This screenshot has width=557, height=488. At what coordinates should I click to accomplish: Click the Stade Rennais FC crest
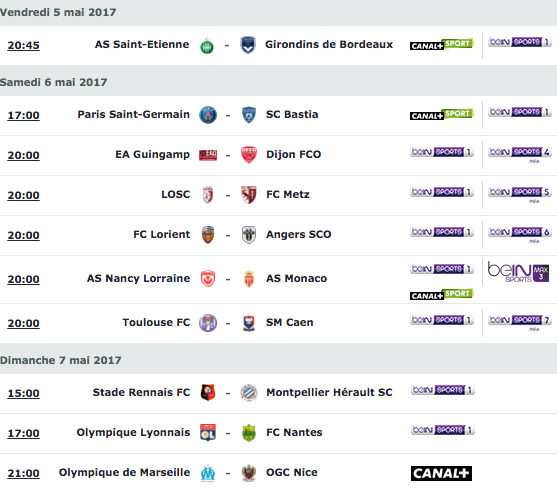click(208, 393)
